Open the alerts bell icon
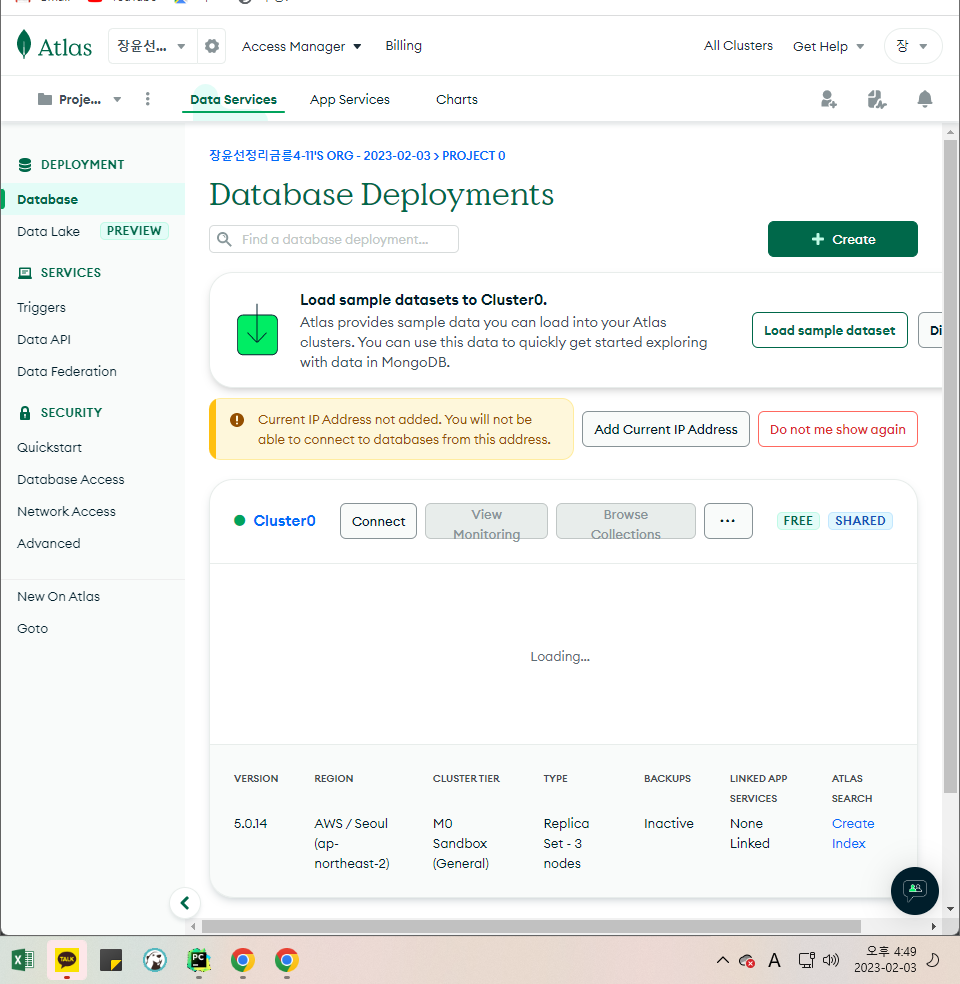This screenshot has width=960, height=984. coord(924,99)
